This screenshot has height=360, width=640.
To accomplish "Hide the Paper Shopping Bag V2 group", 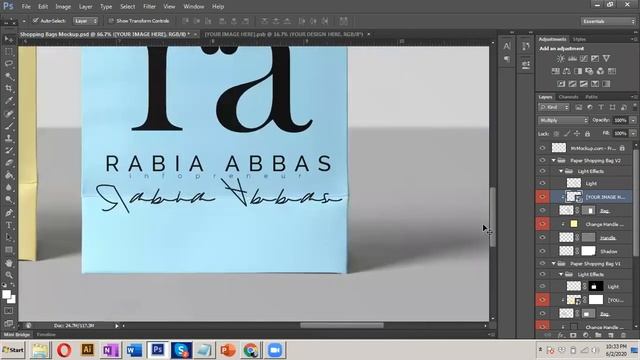I will 542,160.
